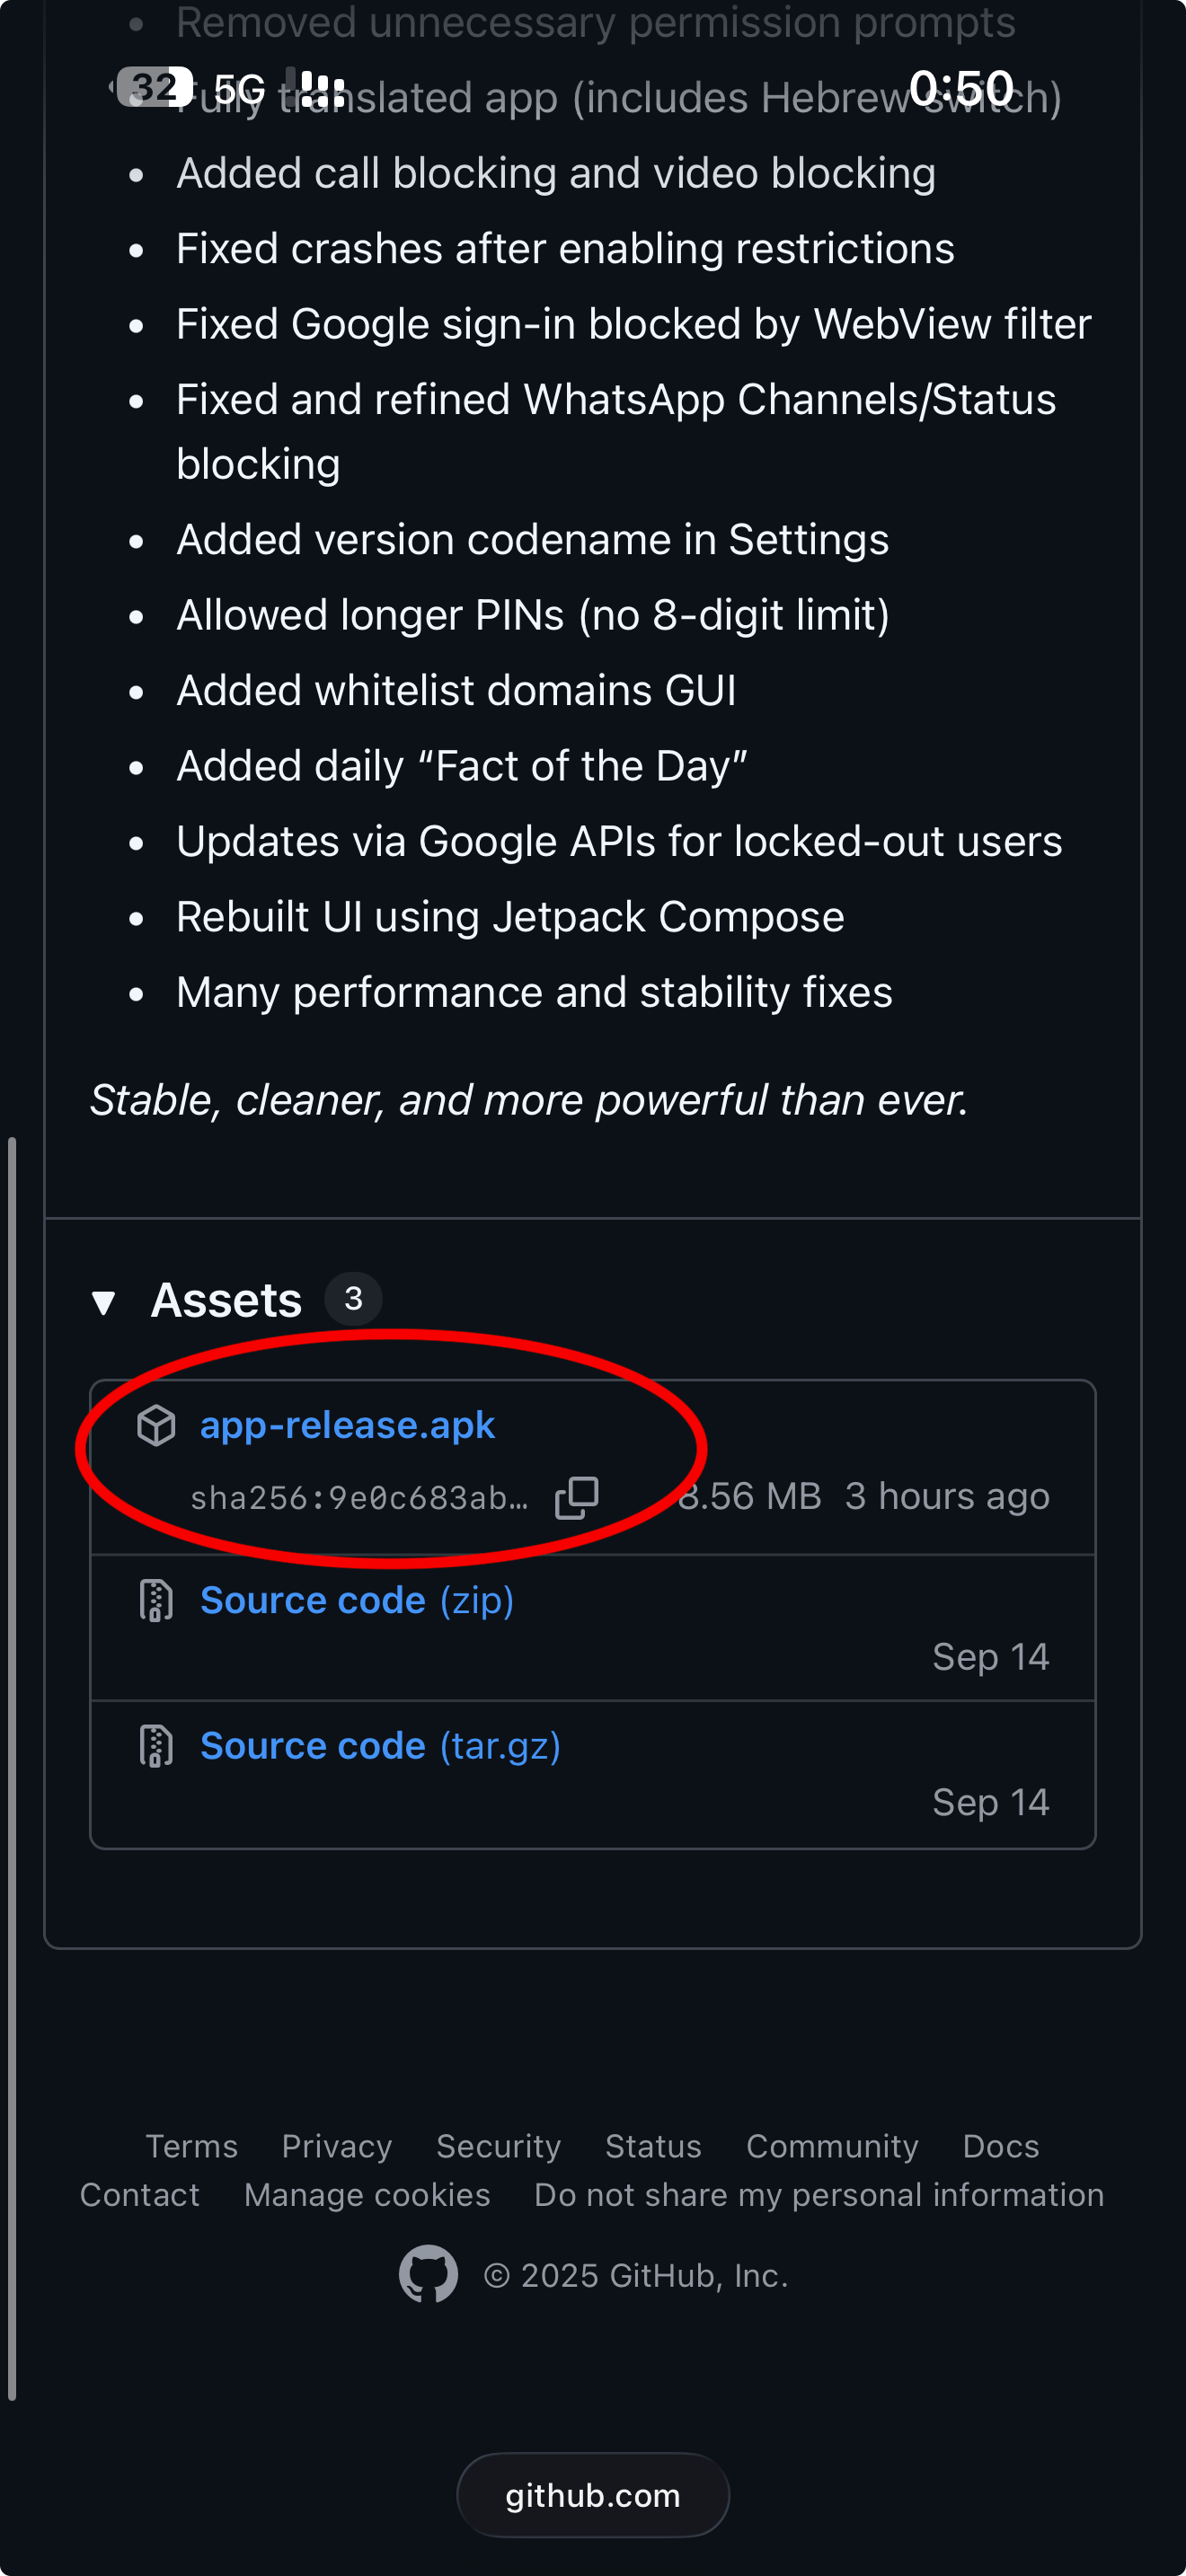The height and width of the screenshot is (2576, 1186).
Task: Click the tar.gz archive file icon
Action: tap(156, 1746)
